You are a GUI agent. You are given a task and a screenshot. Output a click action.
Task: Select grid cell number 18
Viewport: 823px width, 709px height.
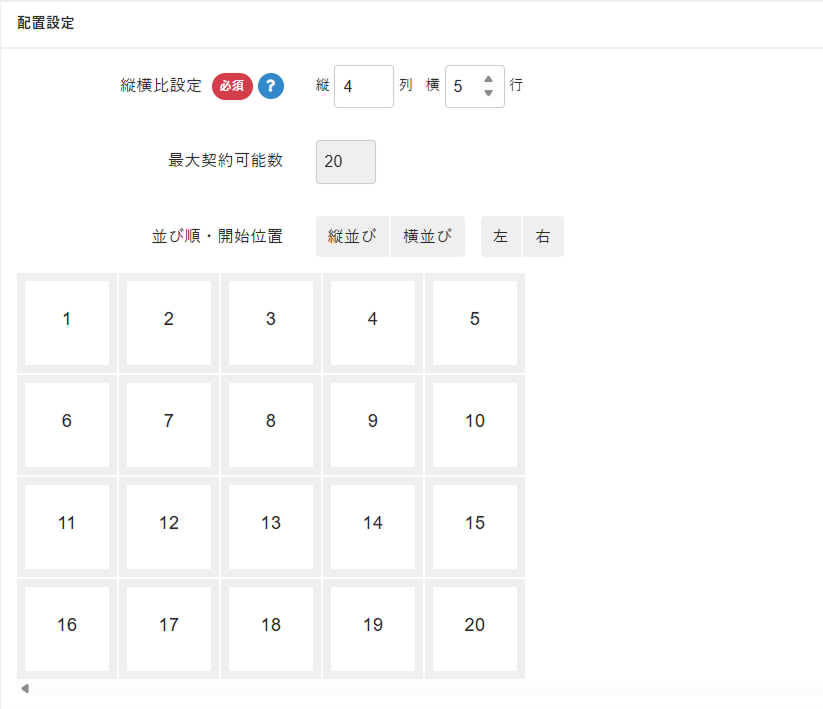[271, 629]
